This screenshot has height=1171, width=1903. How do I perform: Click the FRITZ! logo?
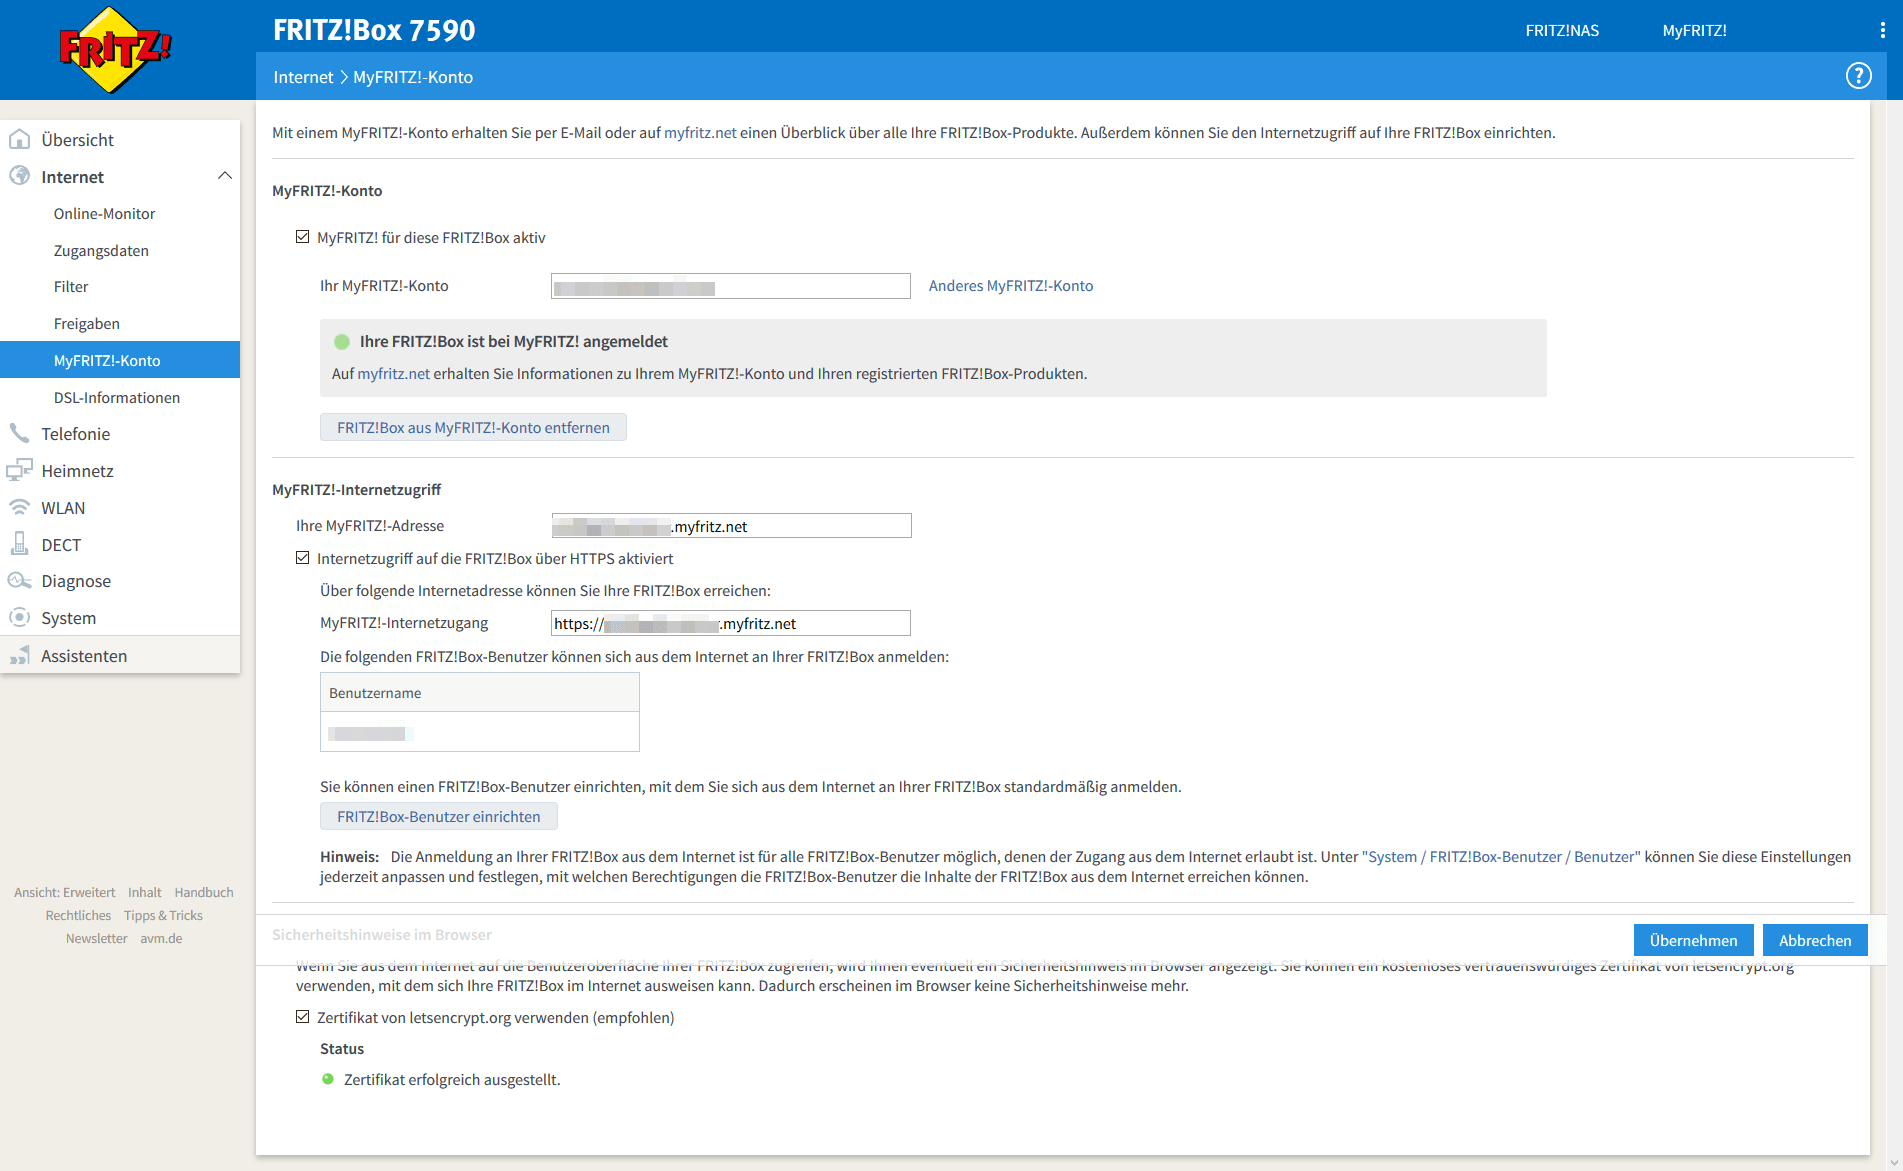[115, 49]
